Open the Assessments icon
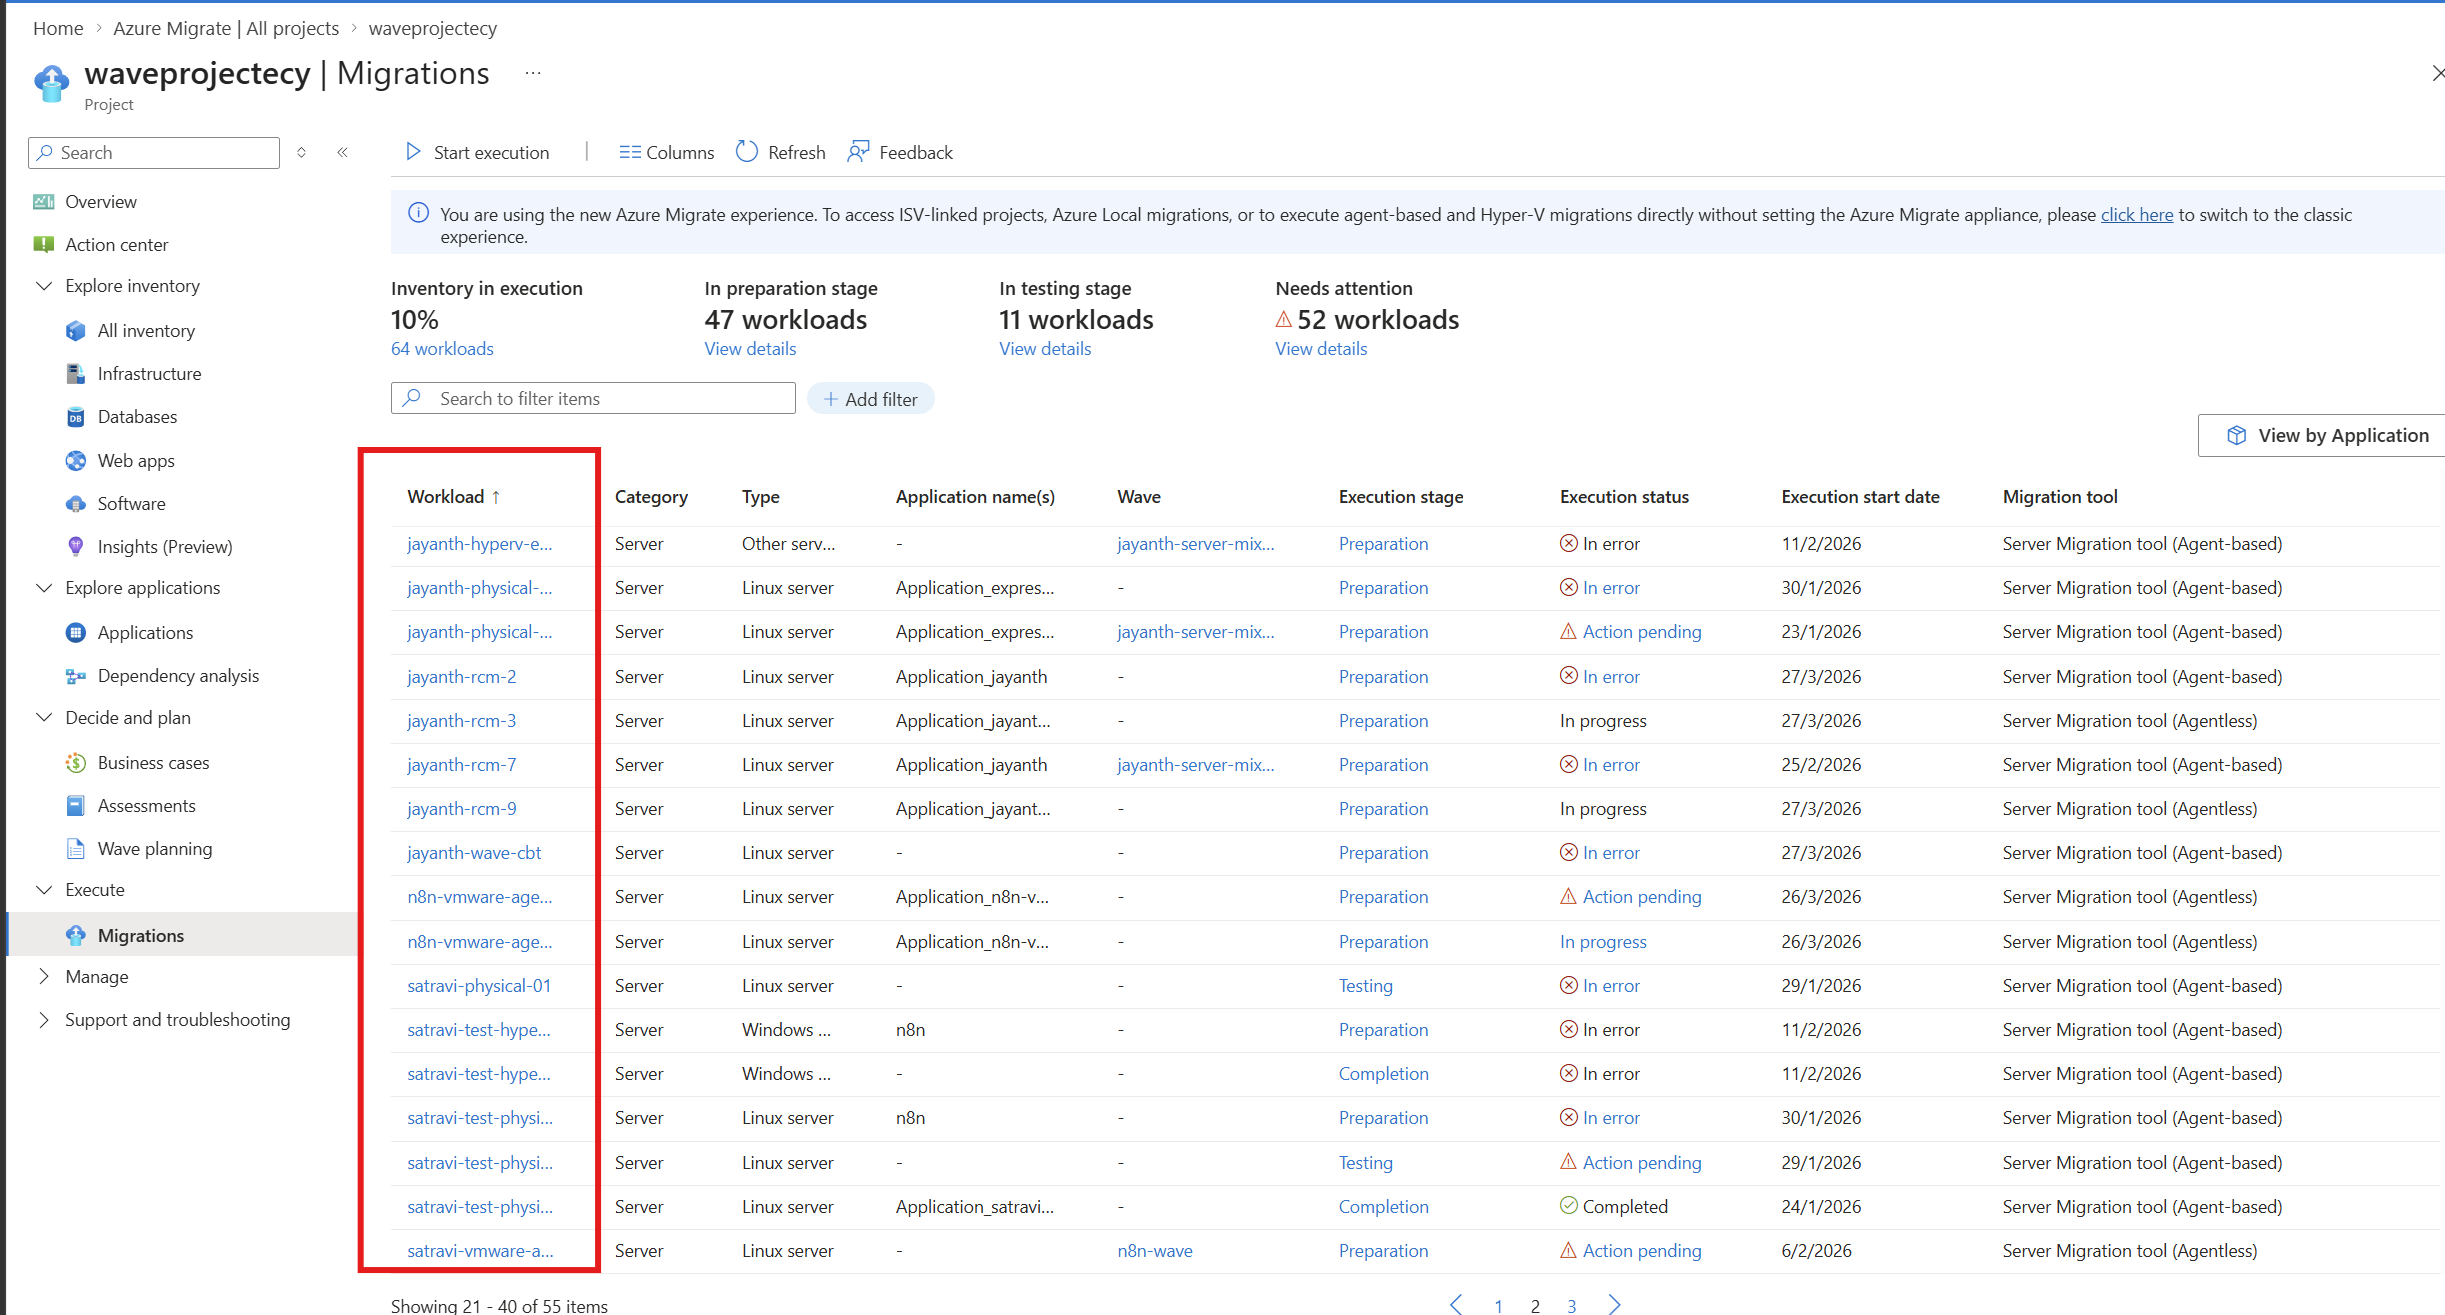 click(x=76, y=806)
